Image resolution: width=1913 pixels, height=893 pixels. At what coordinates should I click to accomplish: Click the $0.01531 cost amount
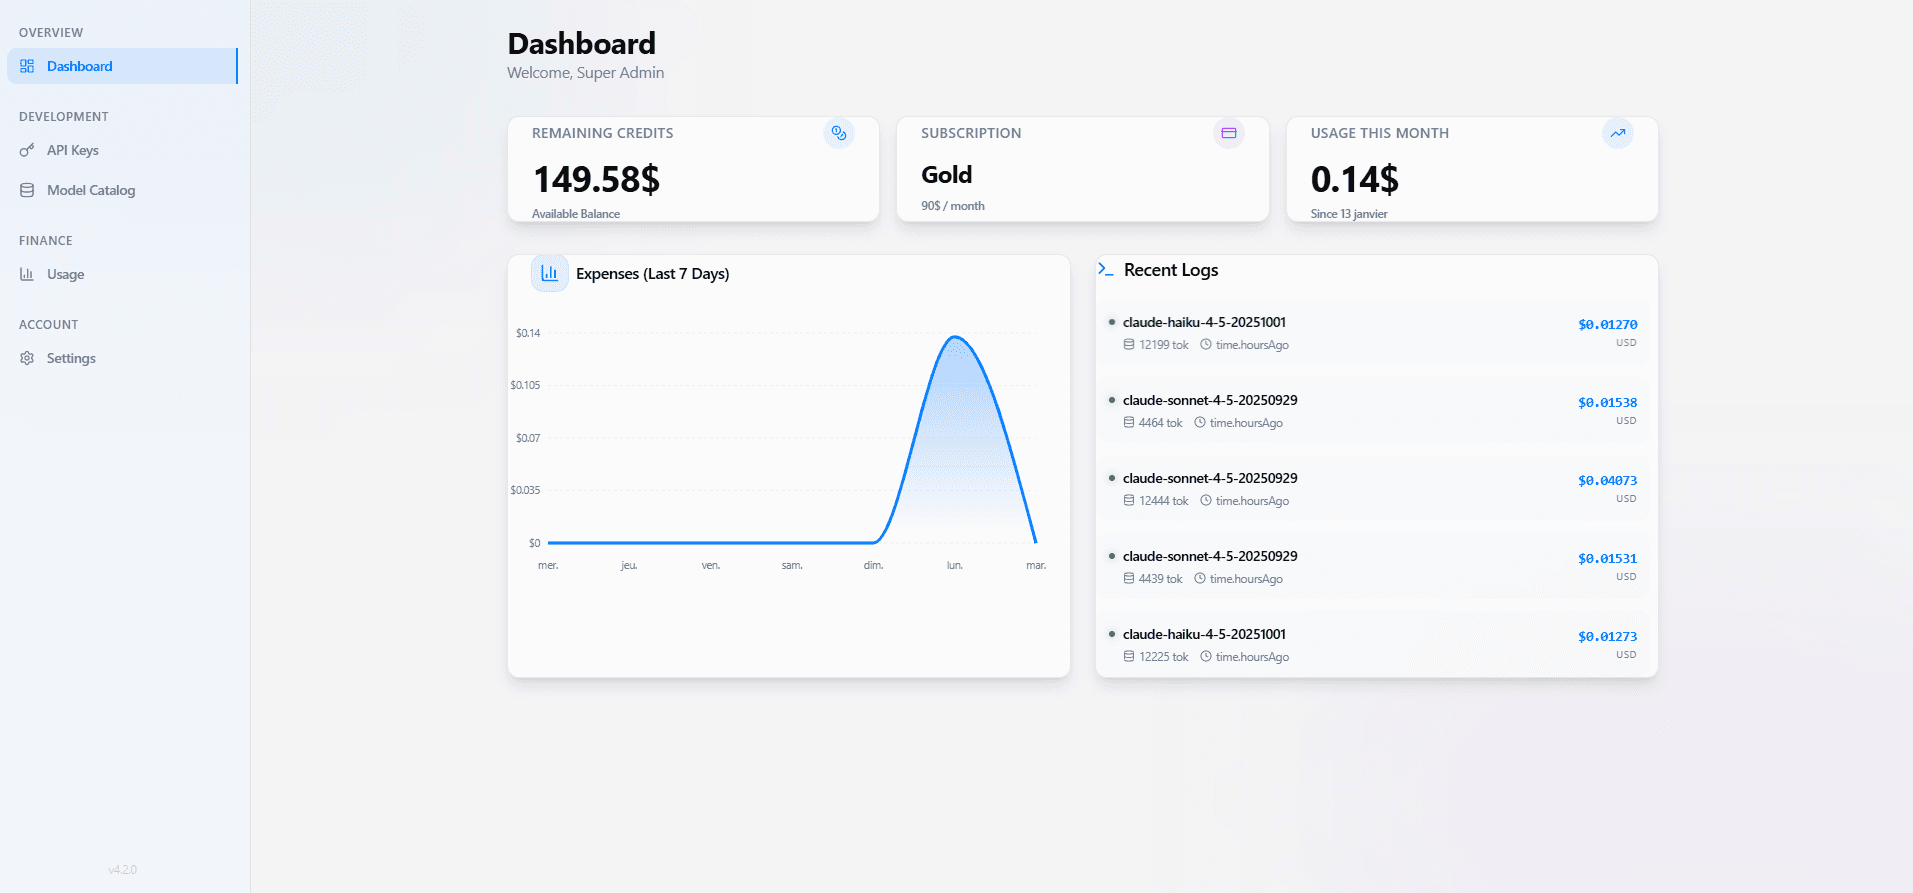point(1607,559)
